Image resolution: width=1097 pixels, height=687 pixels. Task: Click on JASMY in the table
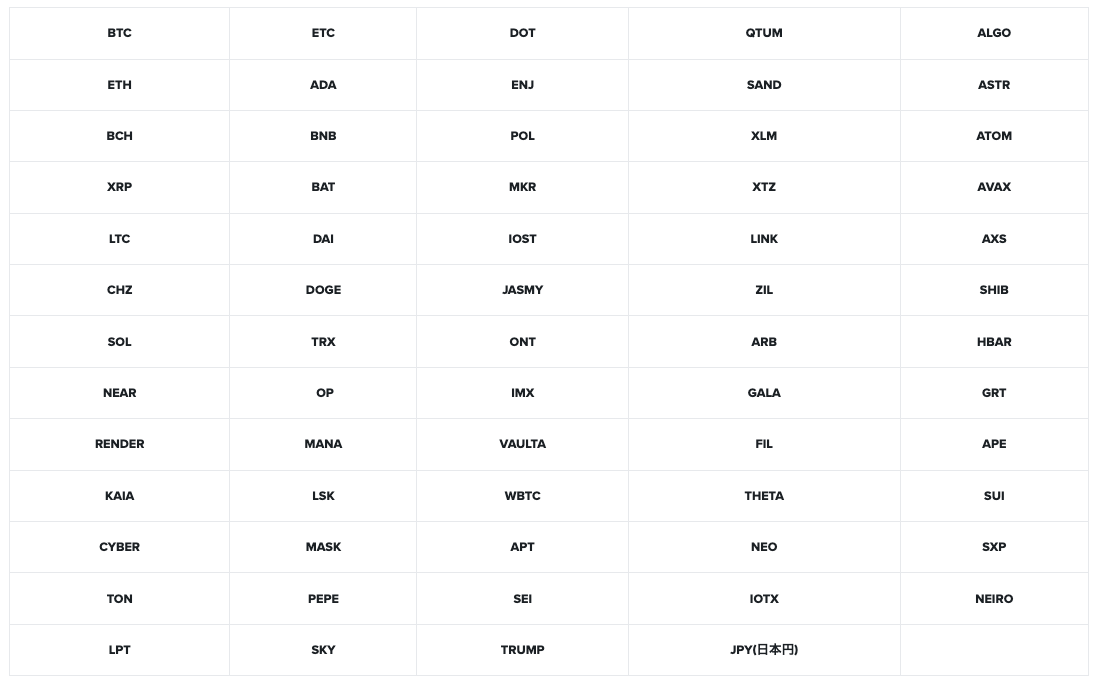click(522, 290)
